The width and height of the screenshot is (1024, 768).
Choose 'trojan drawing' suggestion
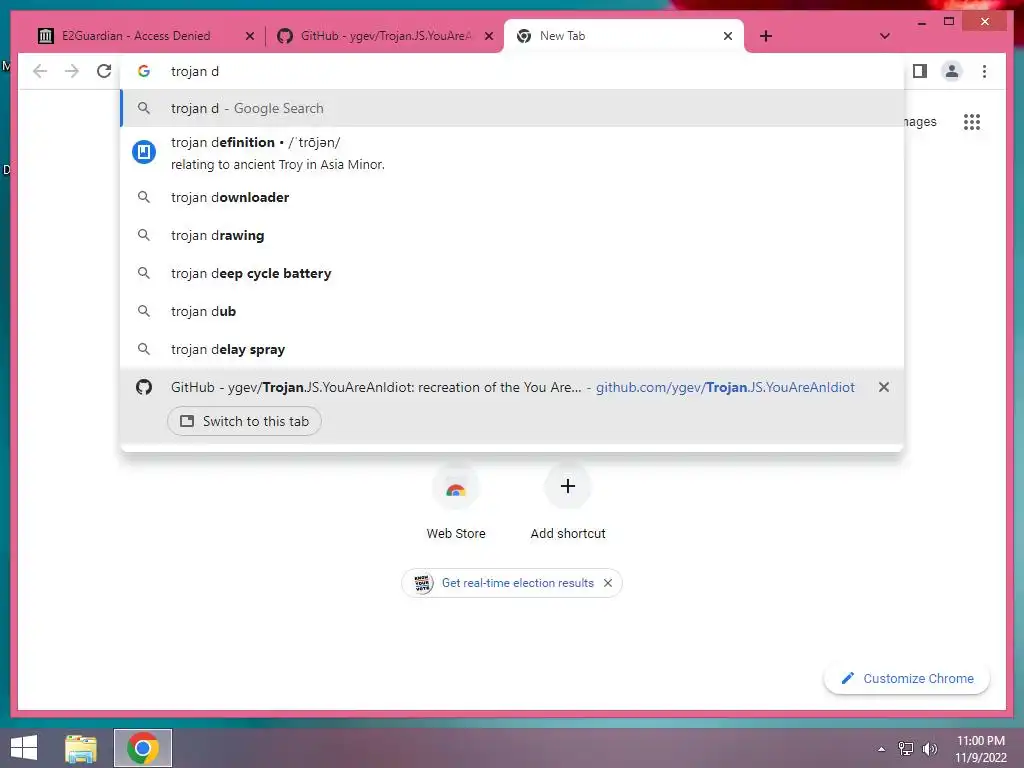click(512, 235)
